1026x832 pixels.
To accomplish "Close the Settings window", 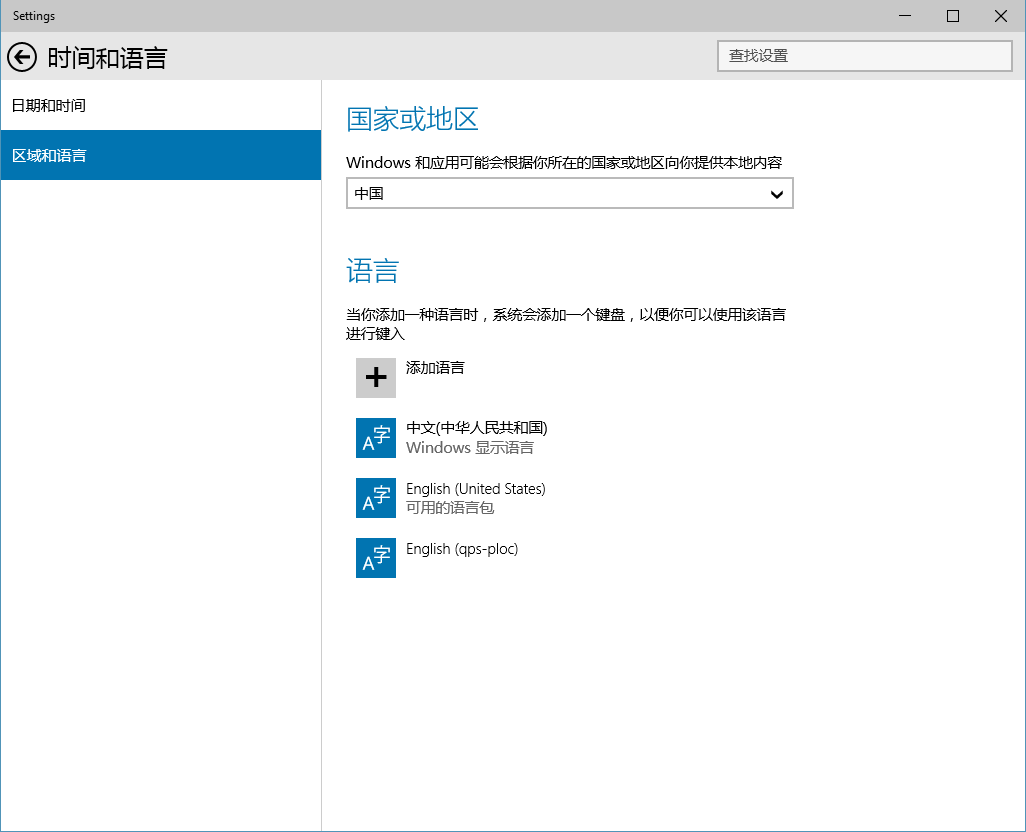I will click(1000, 16).
